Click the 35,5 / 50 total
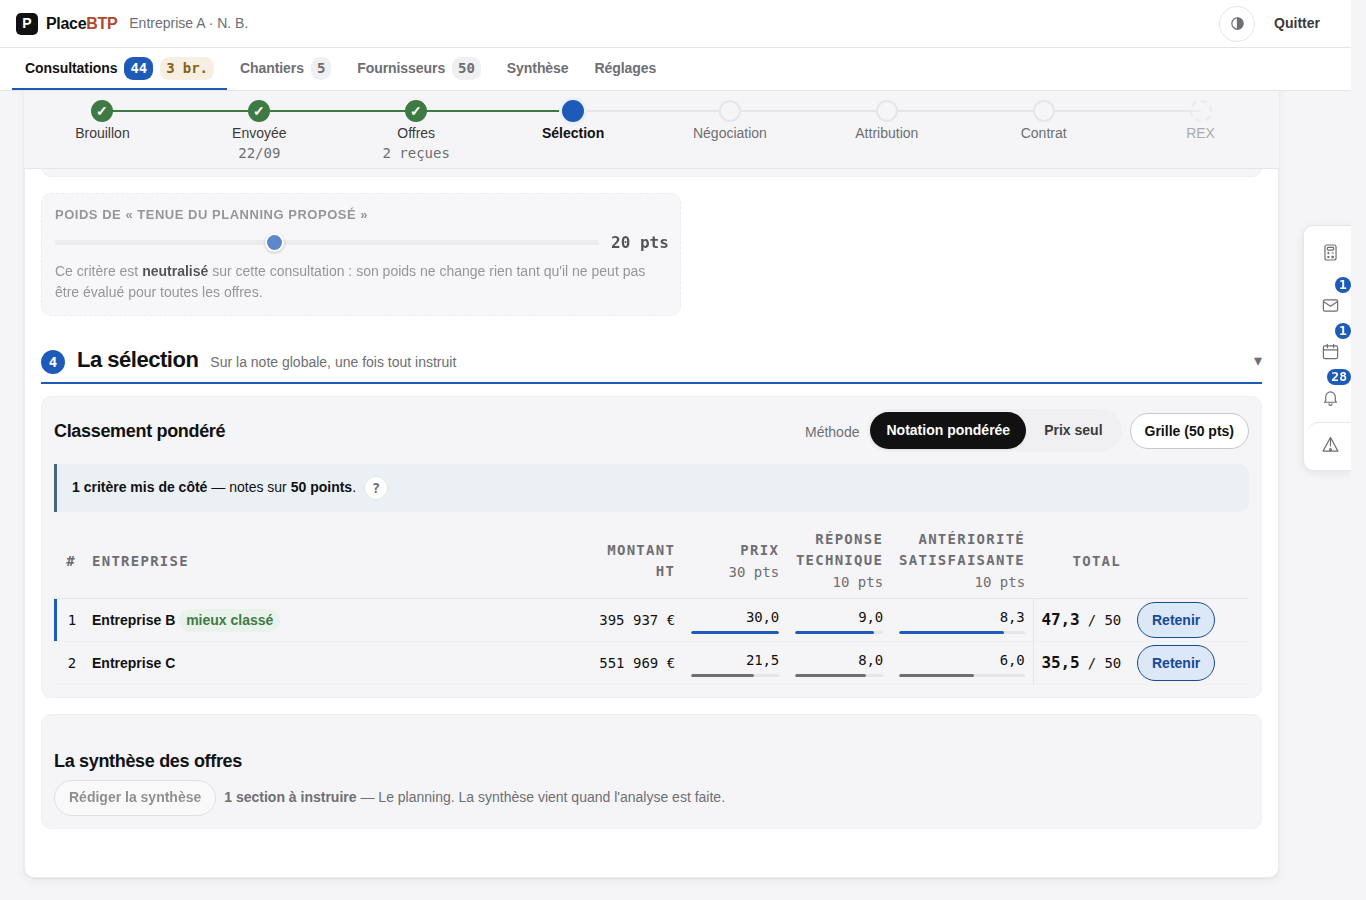Viewport: 1366px width, 900px height. (1081, 663)
